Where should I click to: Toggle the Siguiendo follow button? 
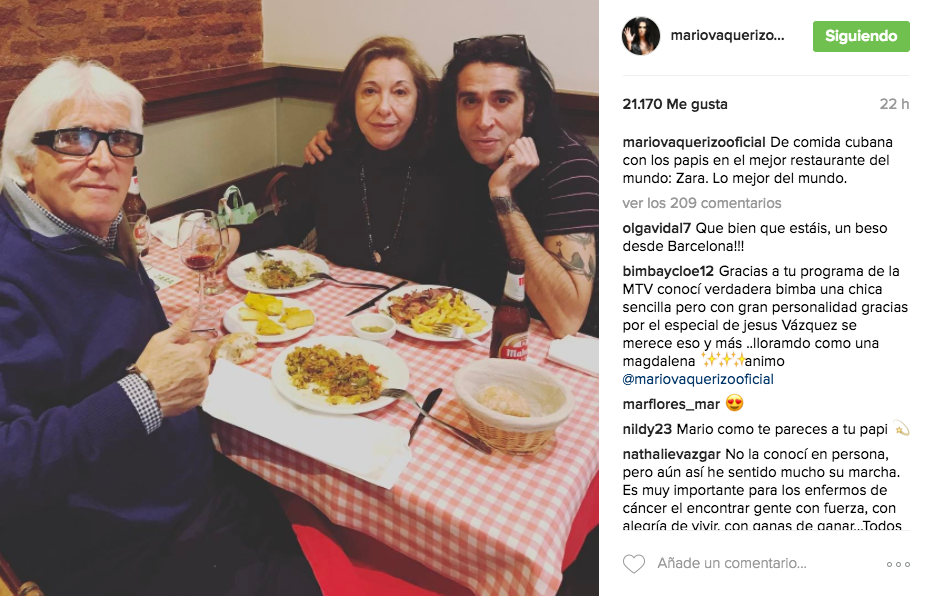(861, 36)
